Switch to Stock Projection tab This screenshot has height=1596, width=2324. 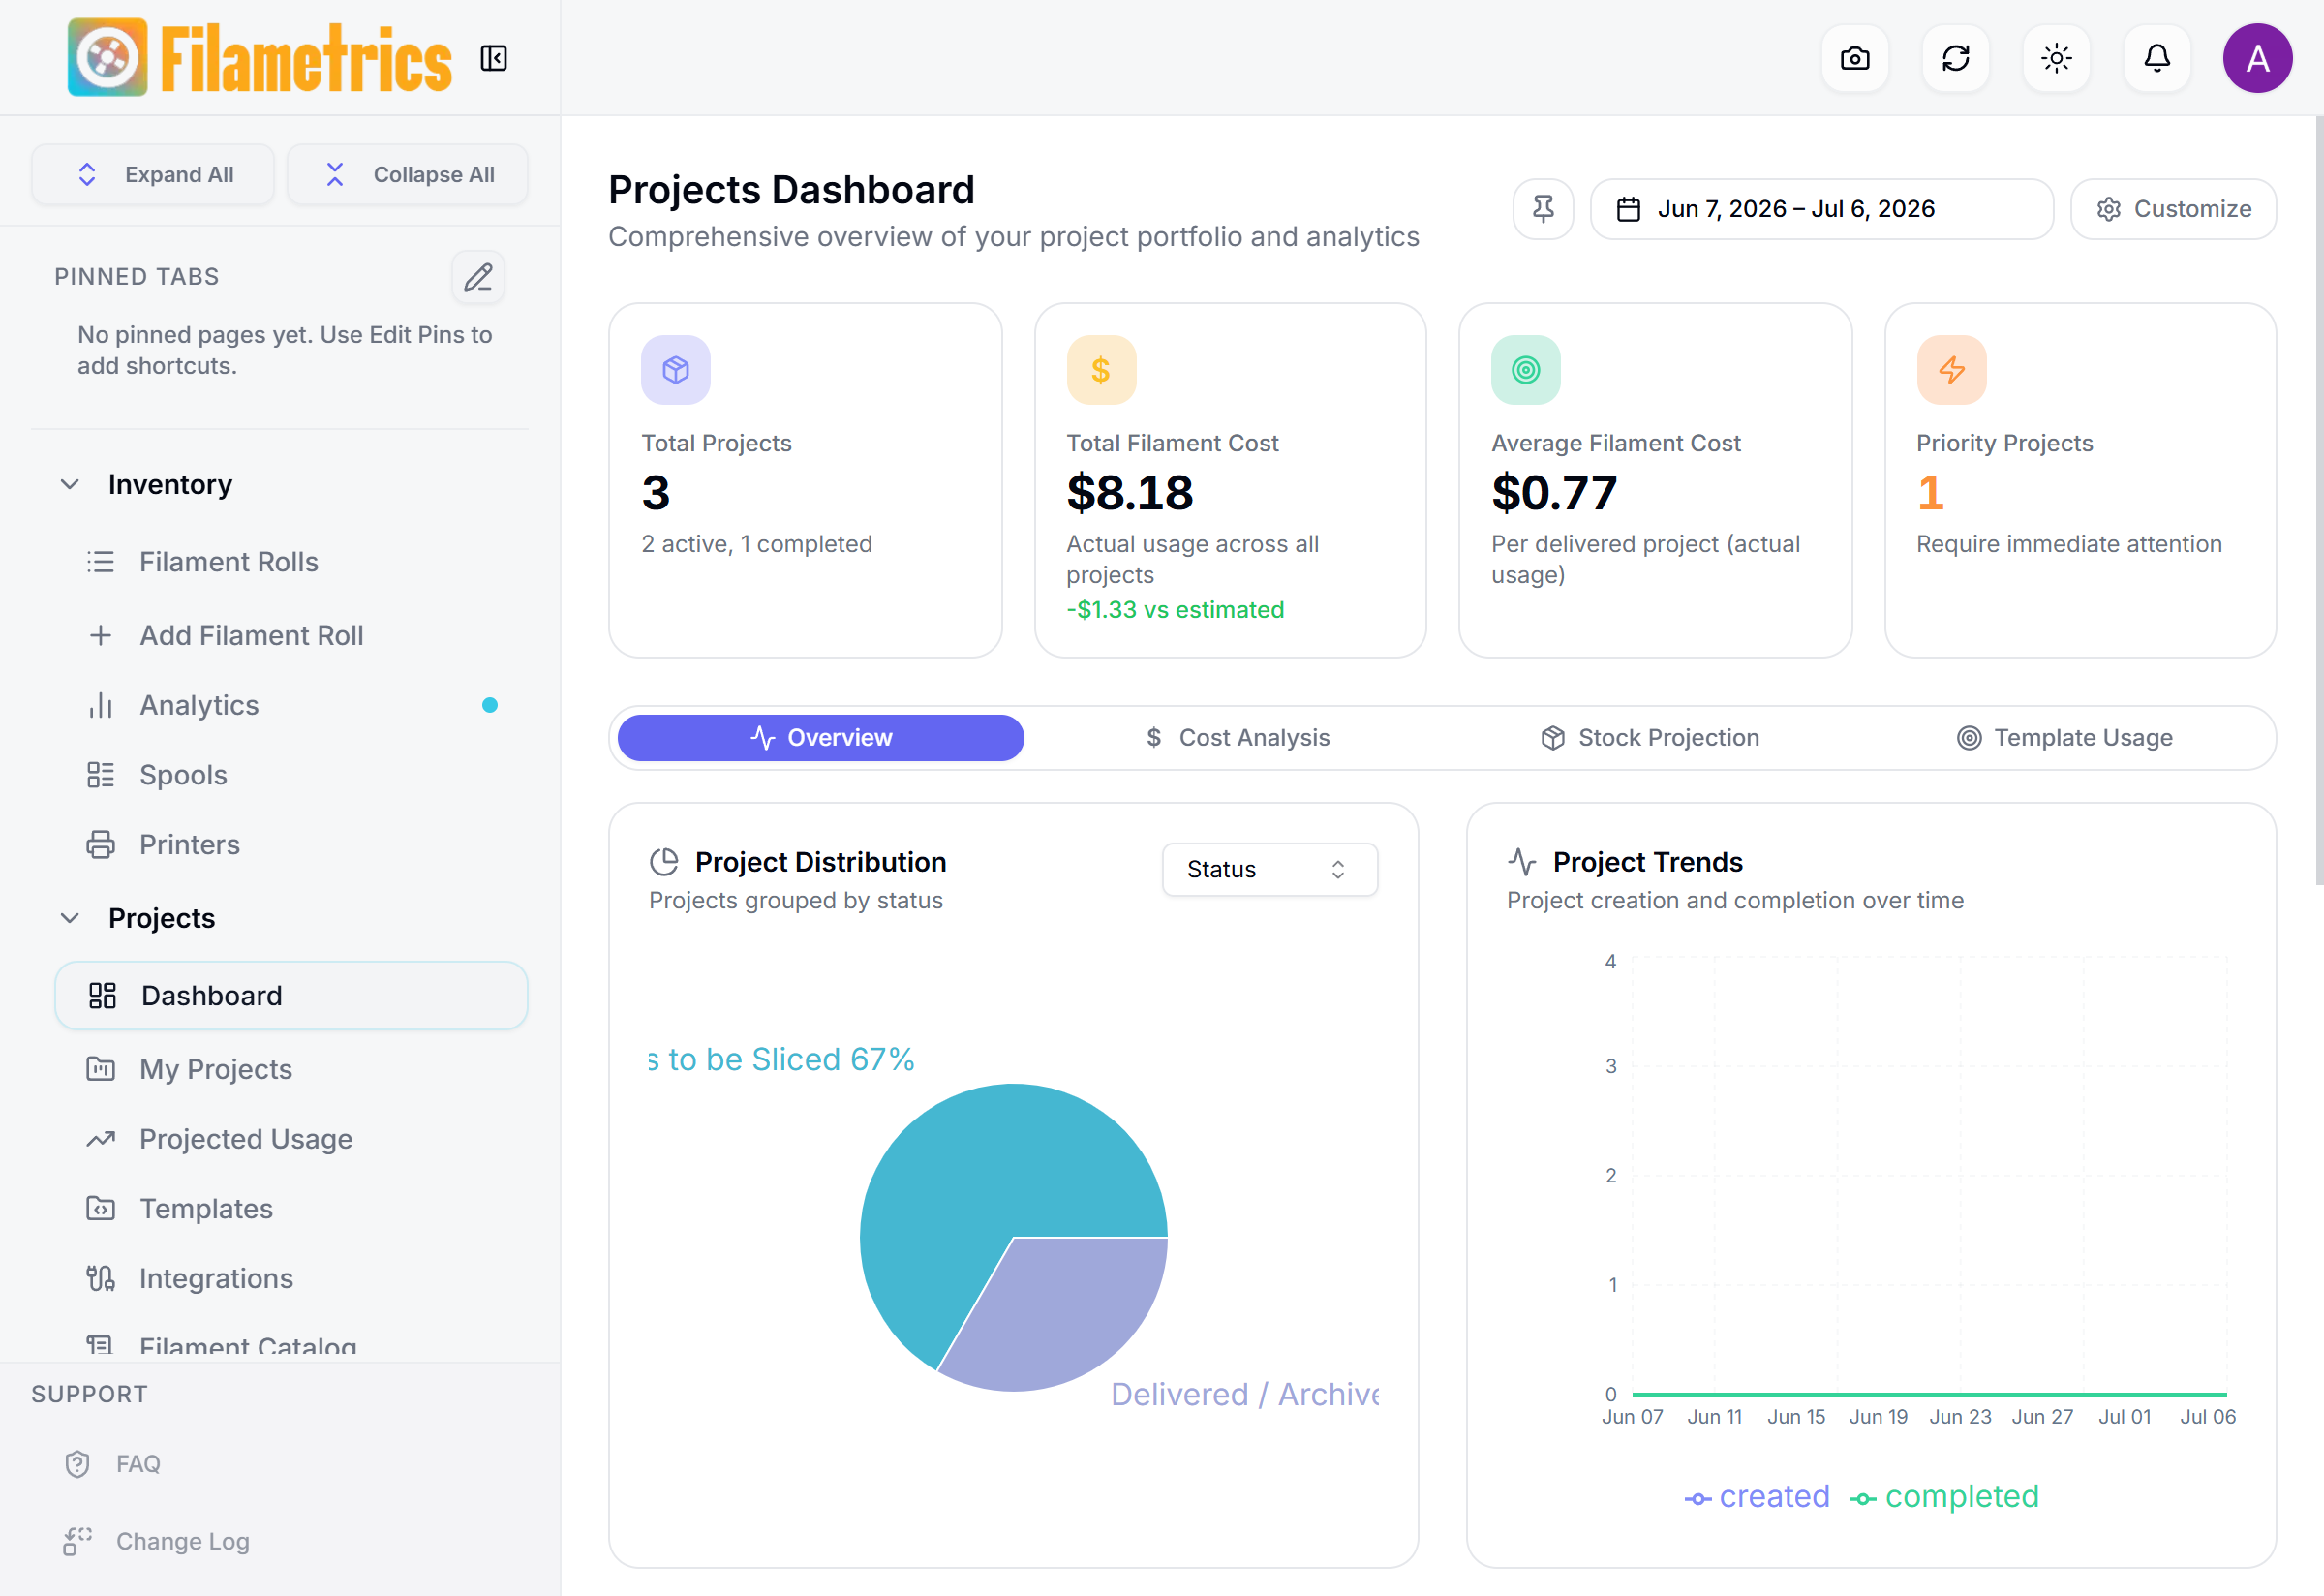pos(1650,738)
